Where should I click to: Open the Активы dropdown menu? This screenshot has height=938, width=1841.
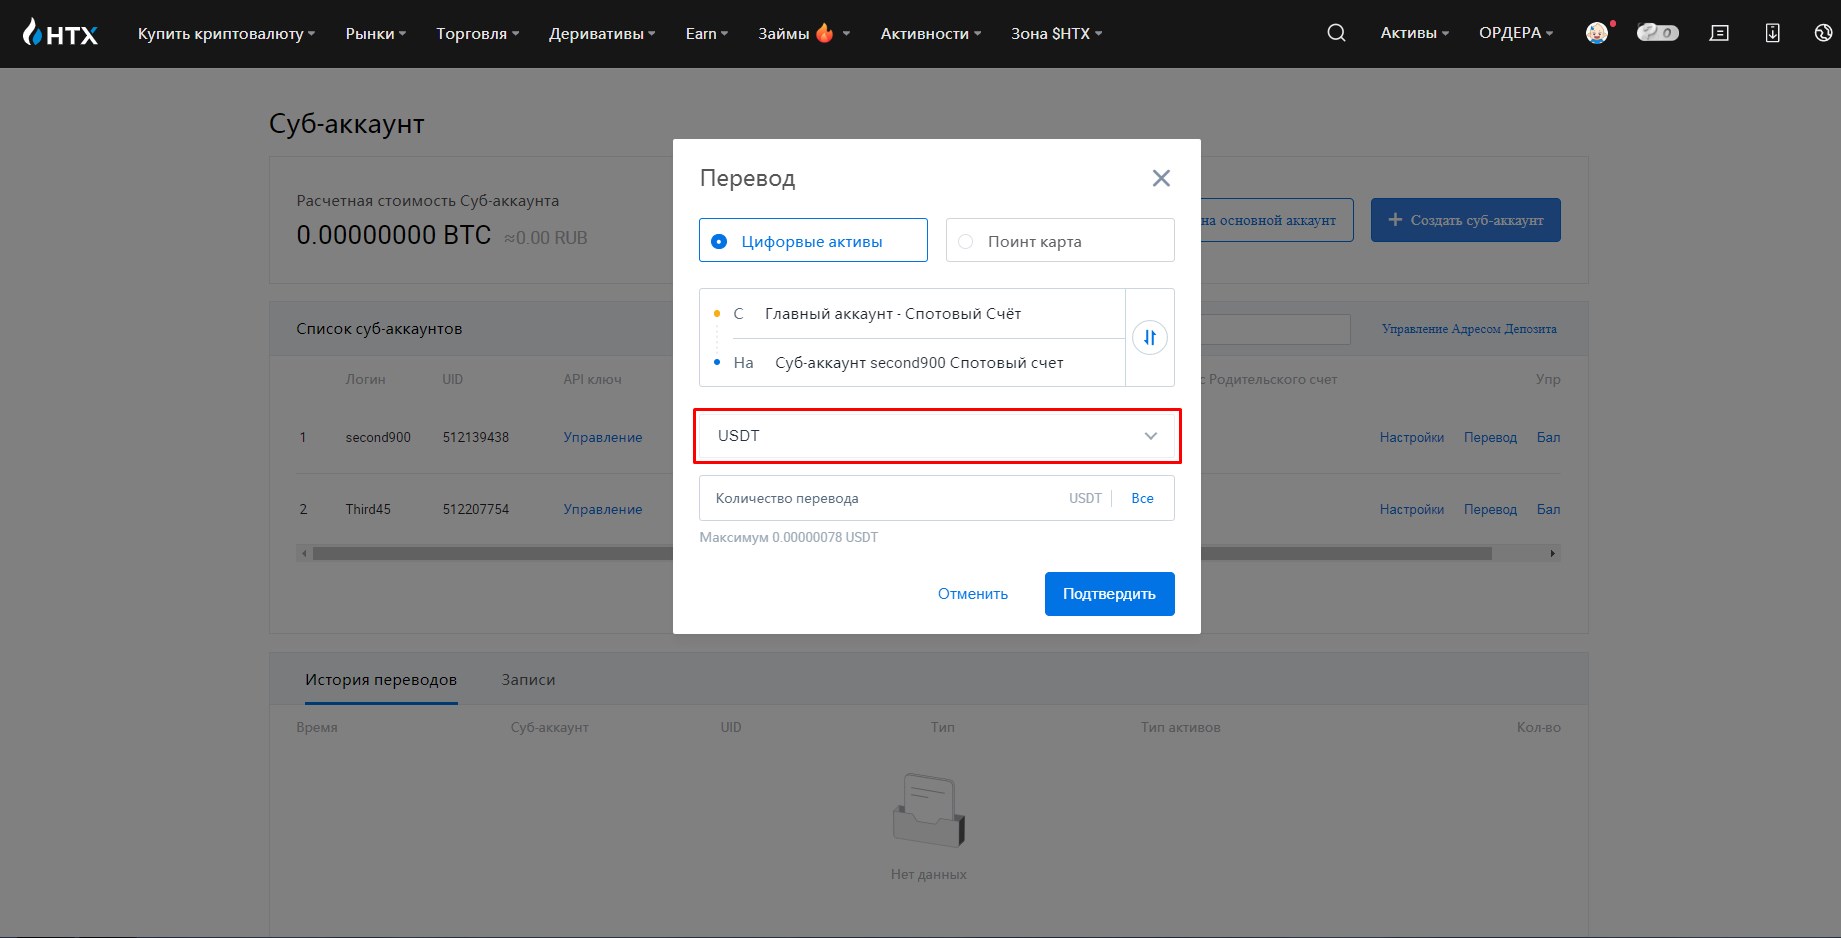point(1415,33)
